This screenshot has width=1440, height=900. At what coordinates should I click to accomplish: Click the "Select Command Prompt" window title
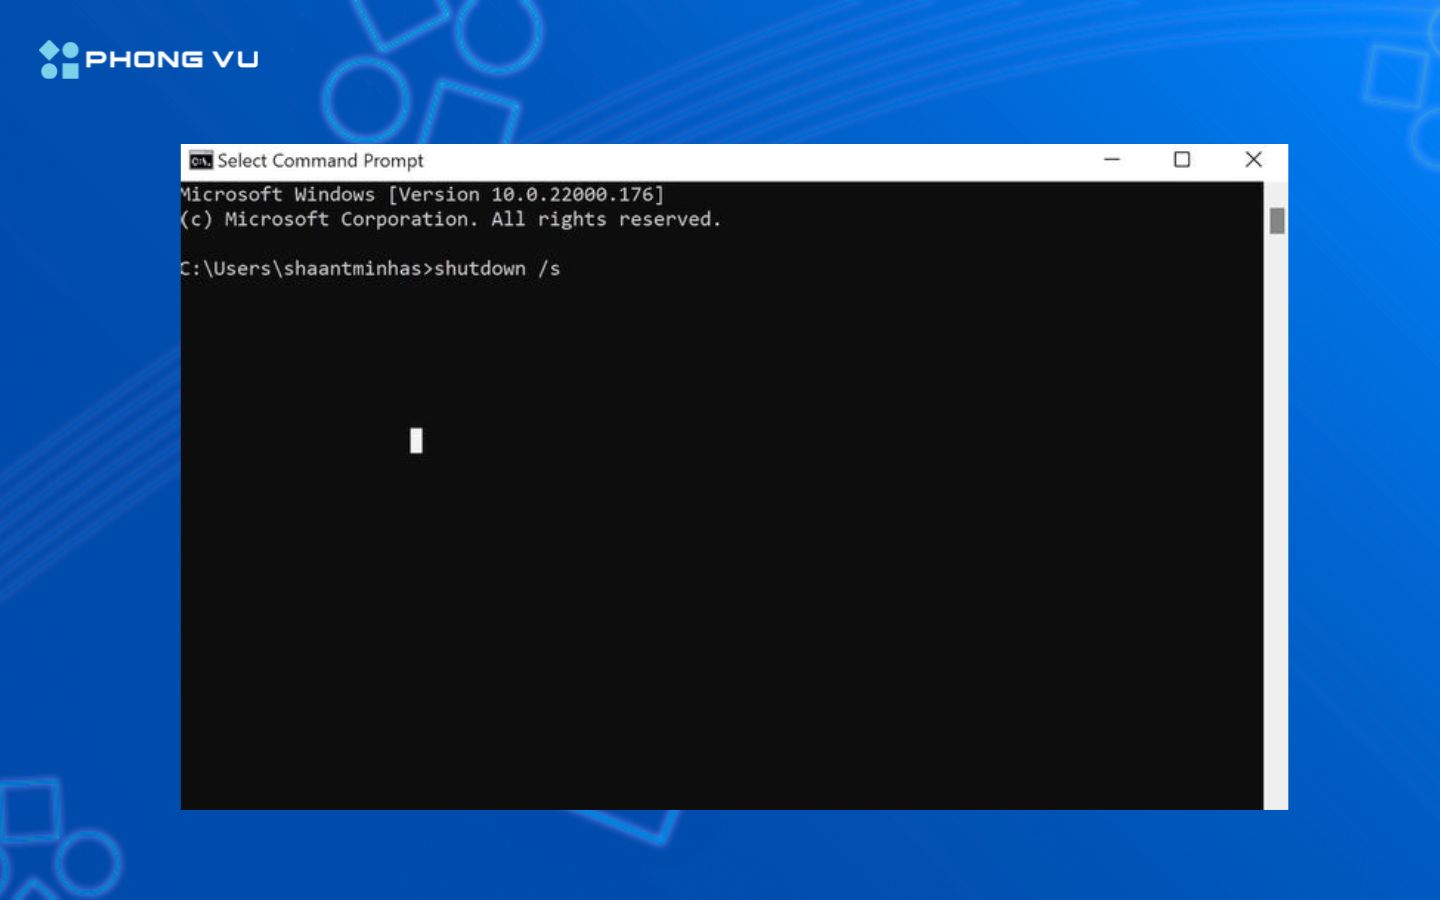[x=320, y=161]
